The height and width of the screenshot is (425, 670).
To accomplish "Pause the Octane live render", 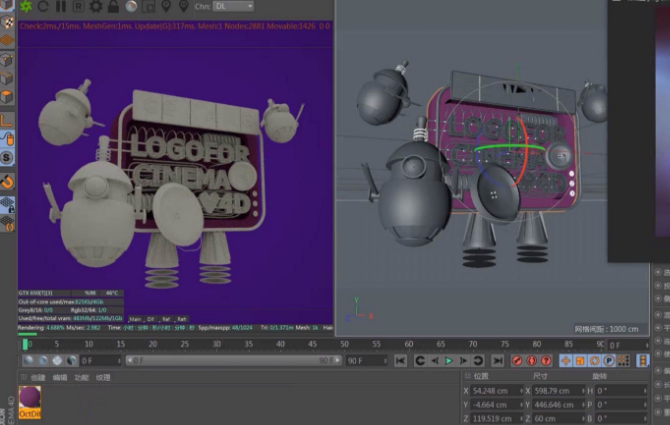I will click(x=60, y=6).
